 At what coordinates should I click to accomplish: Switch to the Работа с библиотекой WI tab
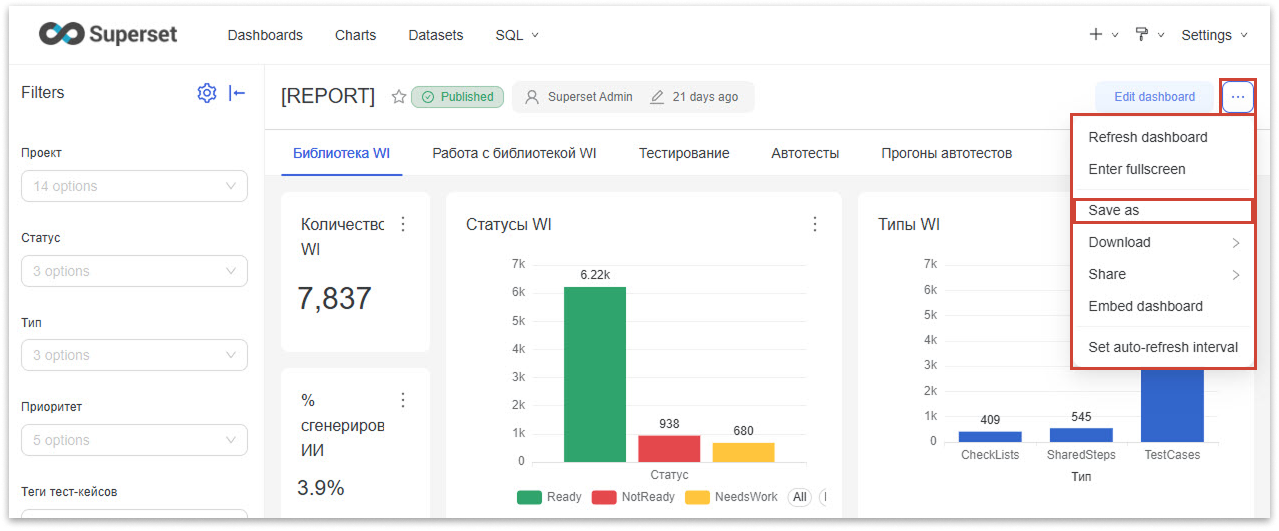click(514, 153)
